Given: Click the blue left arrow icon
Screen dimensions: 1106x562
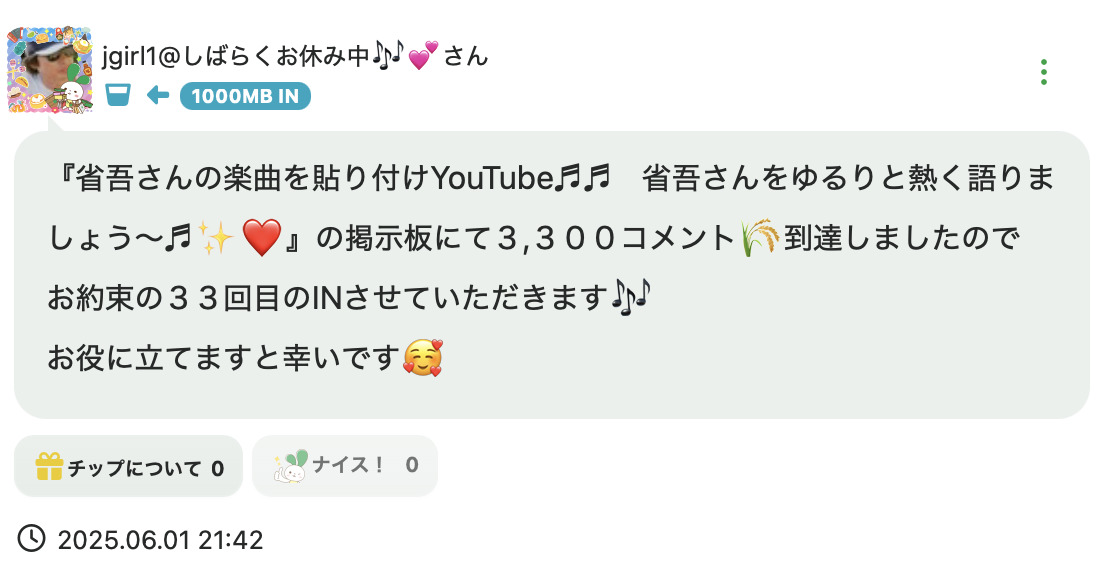Looking at the screenshot, I should click(157, 95).
